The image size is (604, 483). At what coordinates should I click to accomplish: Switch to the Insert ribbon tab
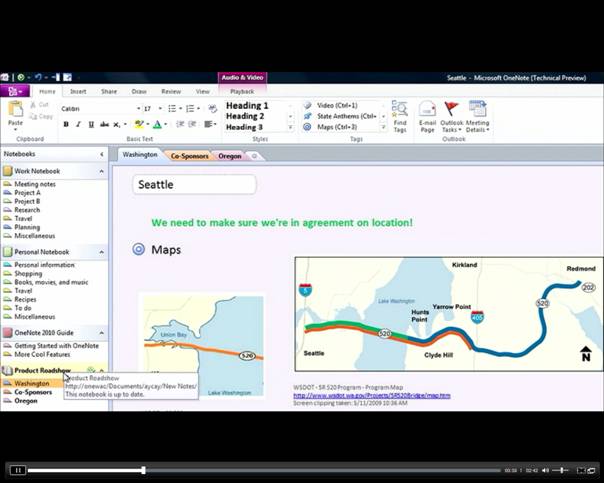[x=78, y=91]
